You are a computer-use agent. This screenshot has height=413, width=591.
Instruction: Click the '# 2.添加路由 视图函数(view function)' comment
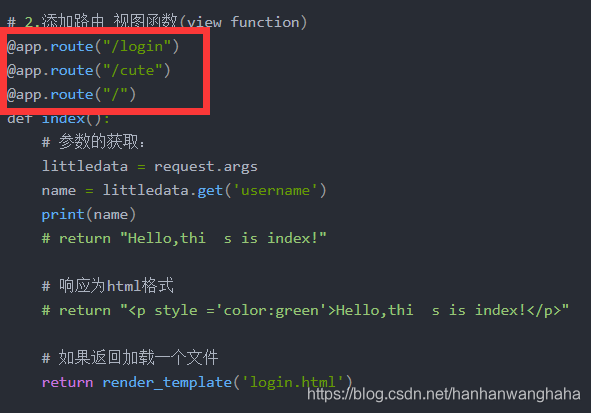pos(157,22)
